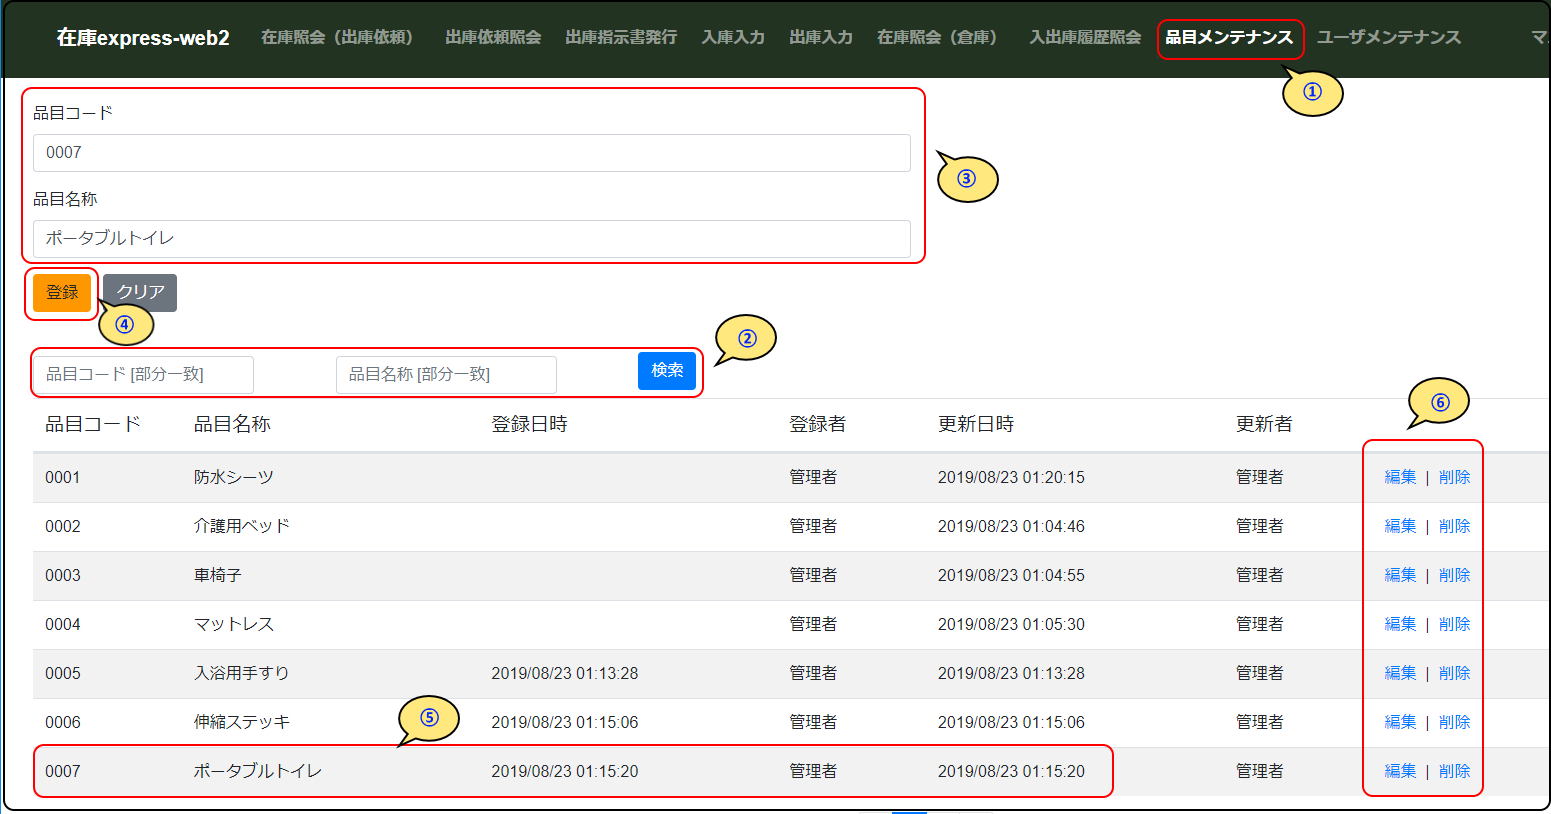Open the 入庫入力 page

(733, 38)
